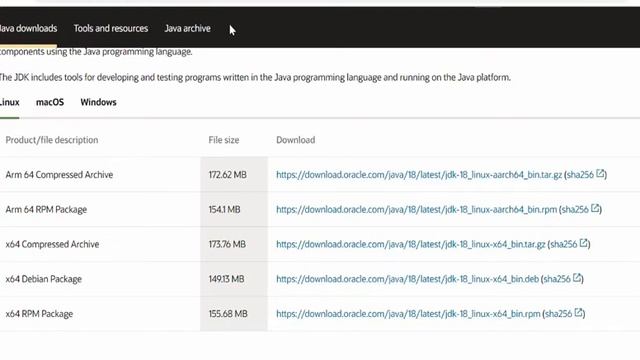Viewport: 640px width, 360px height.
Task: Select the 'x64 Compressed Archive' description text
Action: (52, 244)
